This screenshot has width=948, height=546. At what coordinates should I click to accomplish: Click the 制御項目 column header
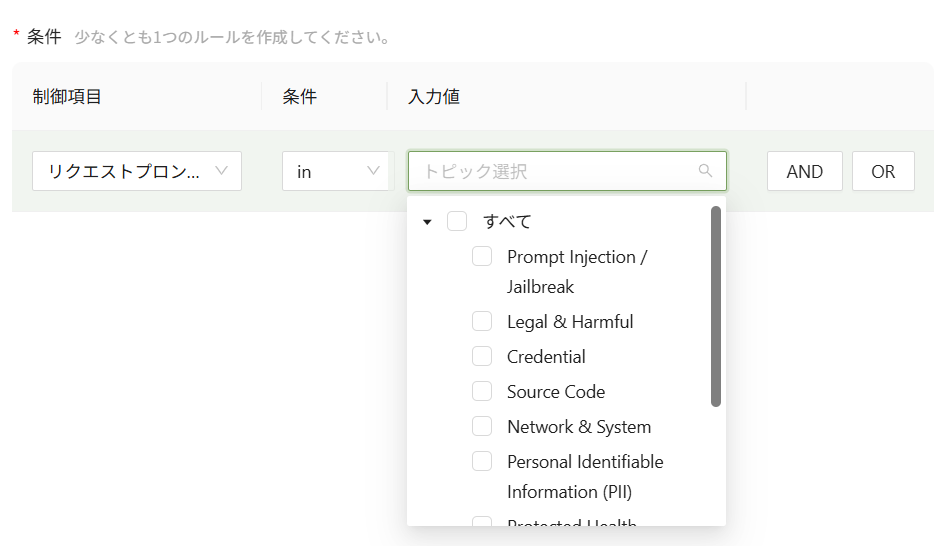click(x=67, y=97)
